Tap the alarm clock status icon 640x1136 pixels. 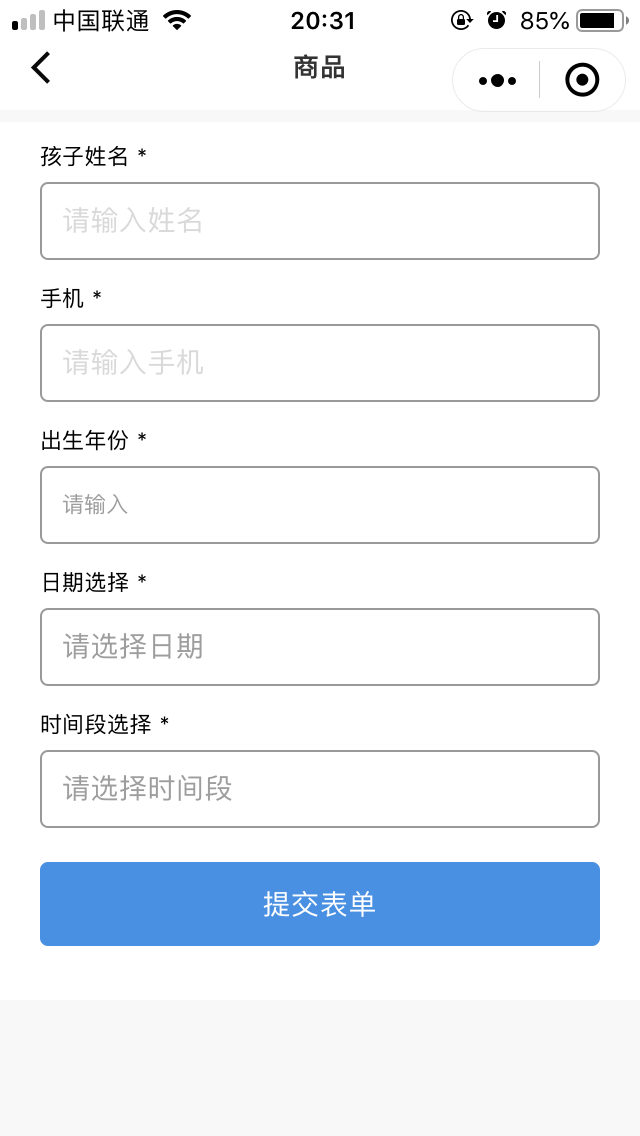point(496,20)
